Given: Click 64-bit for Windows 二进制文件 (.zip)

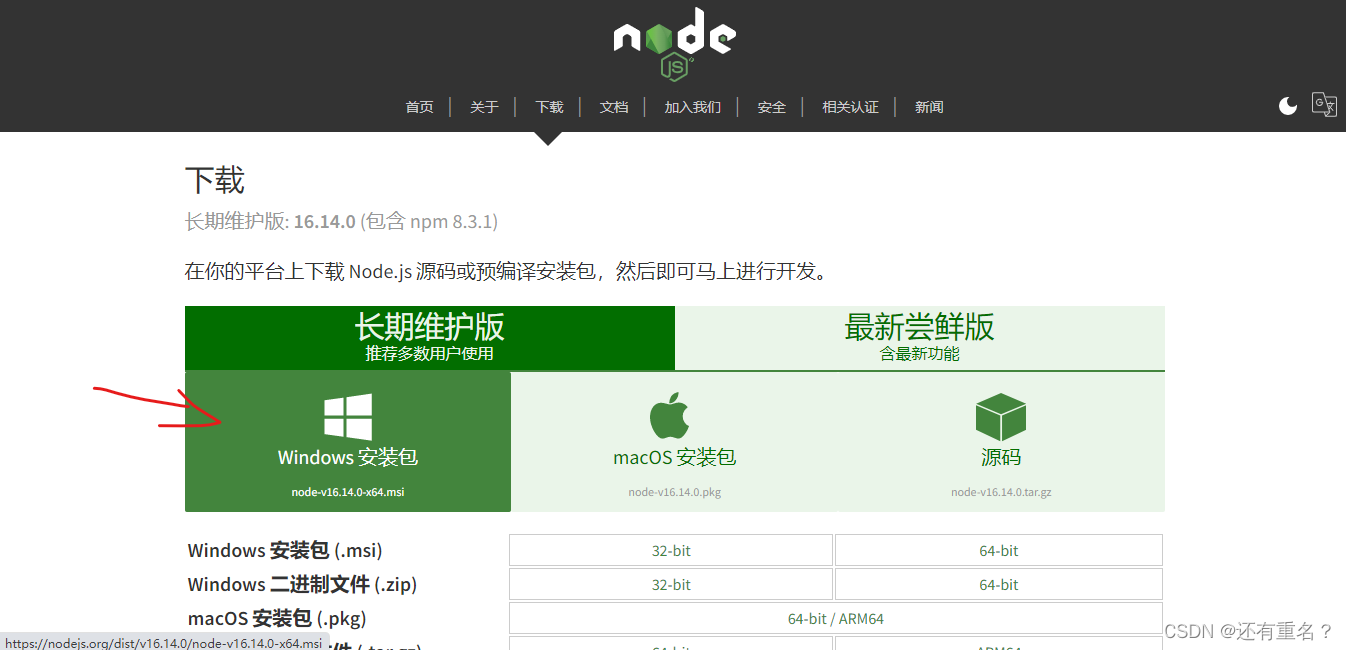Looking at the screenshot, I should coord(999,584).
